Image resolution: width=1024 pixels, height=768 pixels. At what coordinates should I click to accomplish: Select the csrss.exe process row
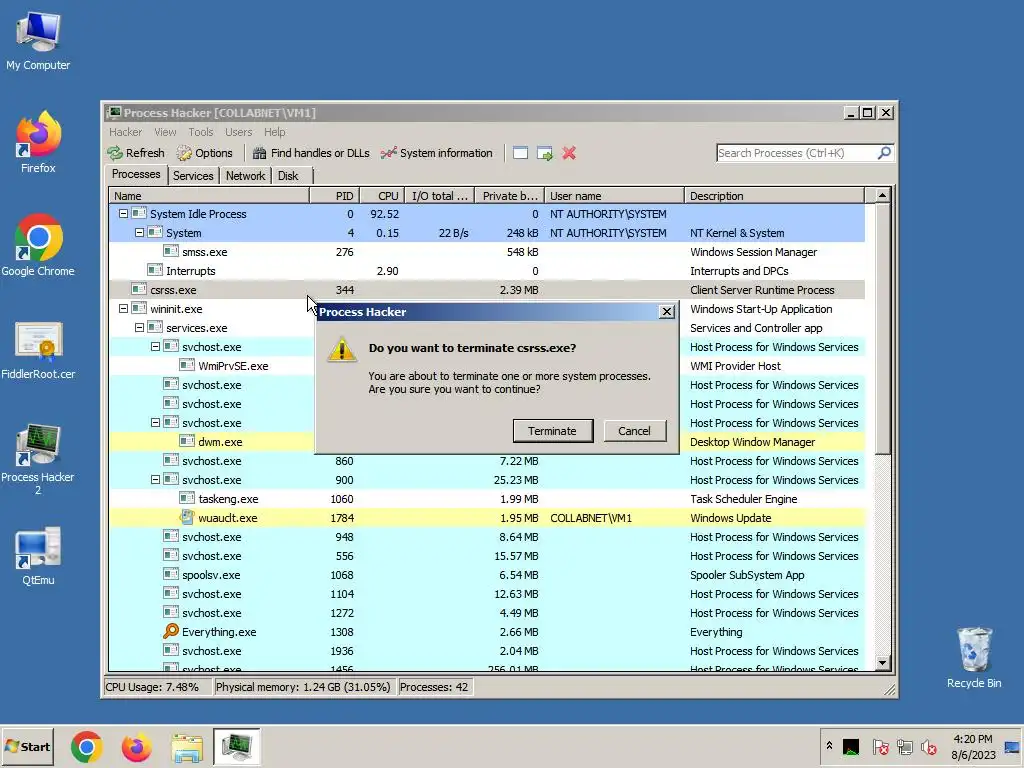point(487,289)
